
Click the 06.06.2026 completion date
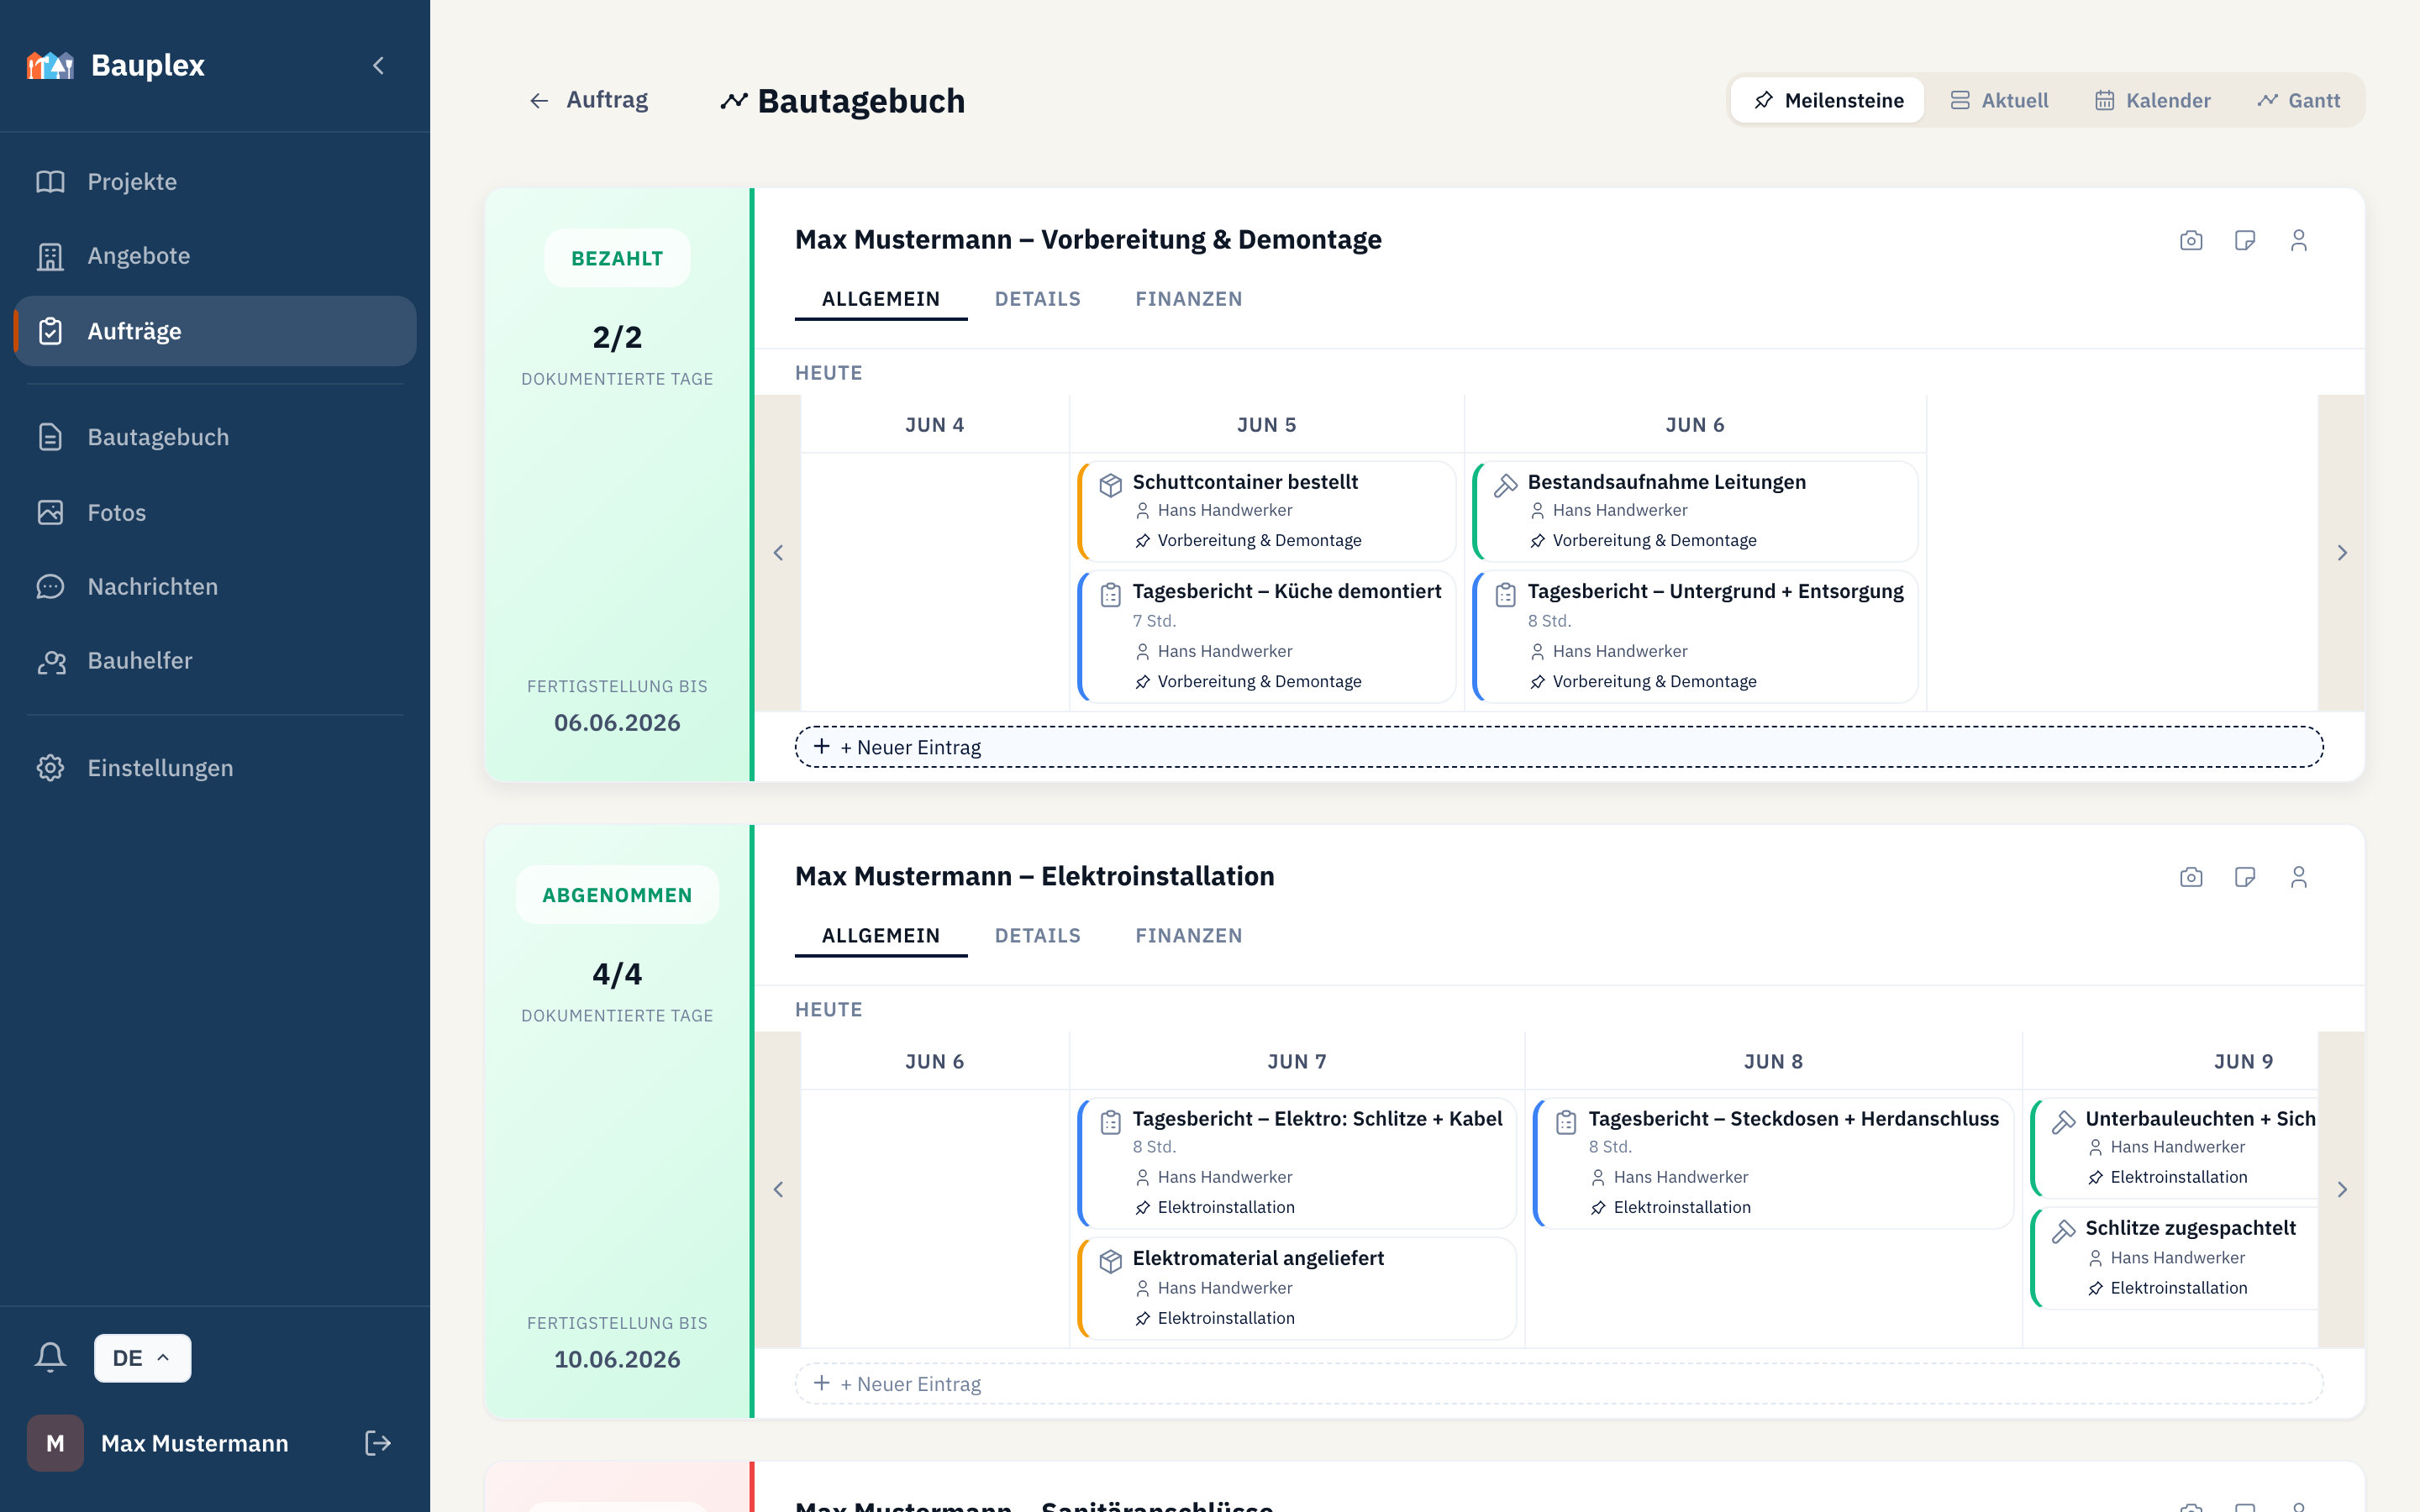pyautogui.click(x=617, y=723)
